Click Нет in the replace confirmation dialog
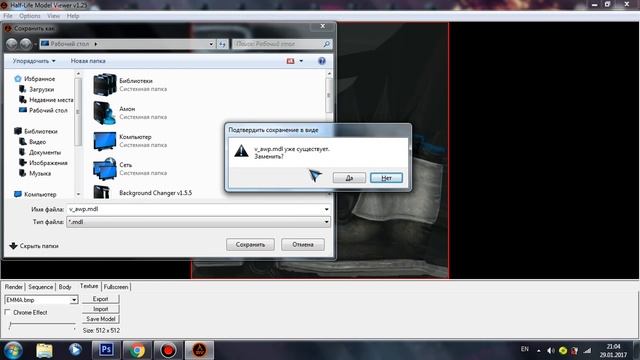640x360 pixels. click(386, 178)
